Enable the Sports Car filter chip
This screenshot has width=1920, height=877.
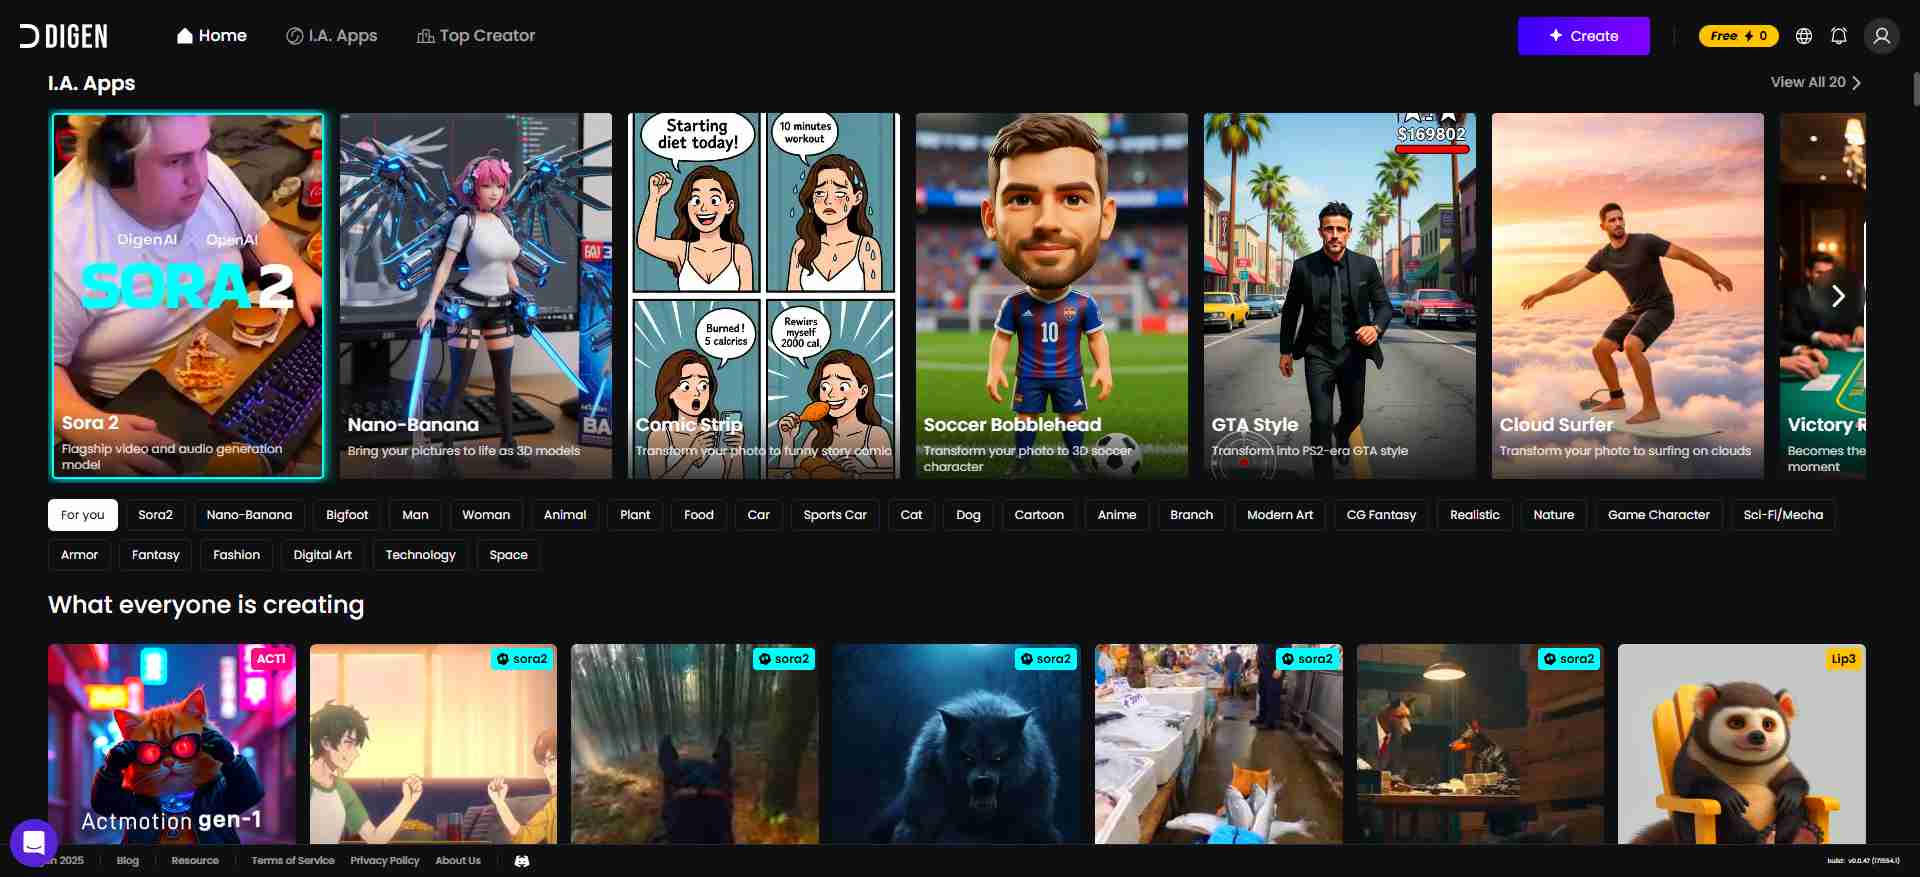point(834,515)
